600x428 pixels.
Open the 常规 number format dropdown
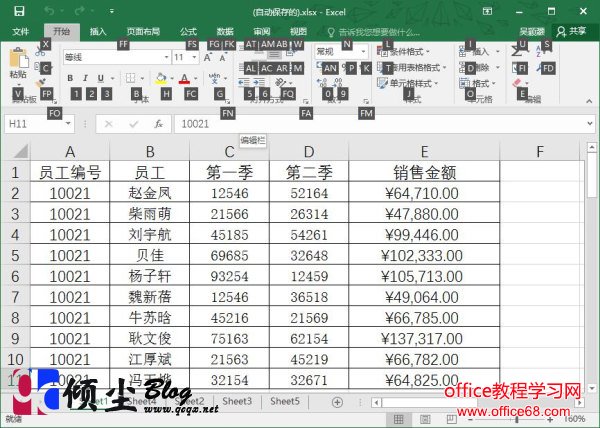[x=363, y=51]
